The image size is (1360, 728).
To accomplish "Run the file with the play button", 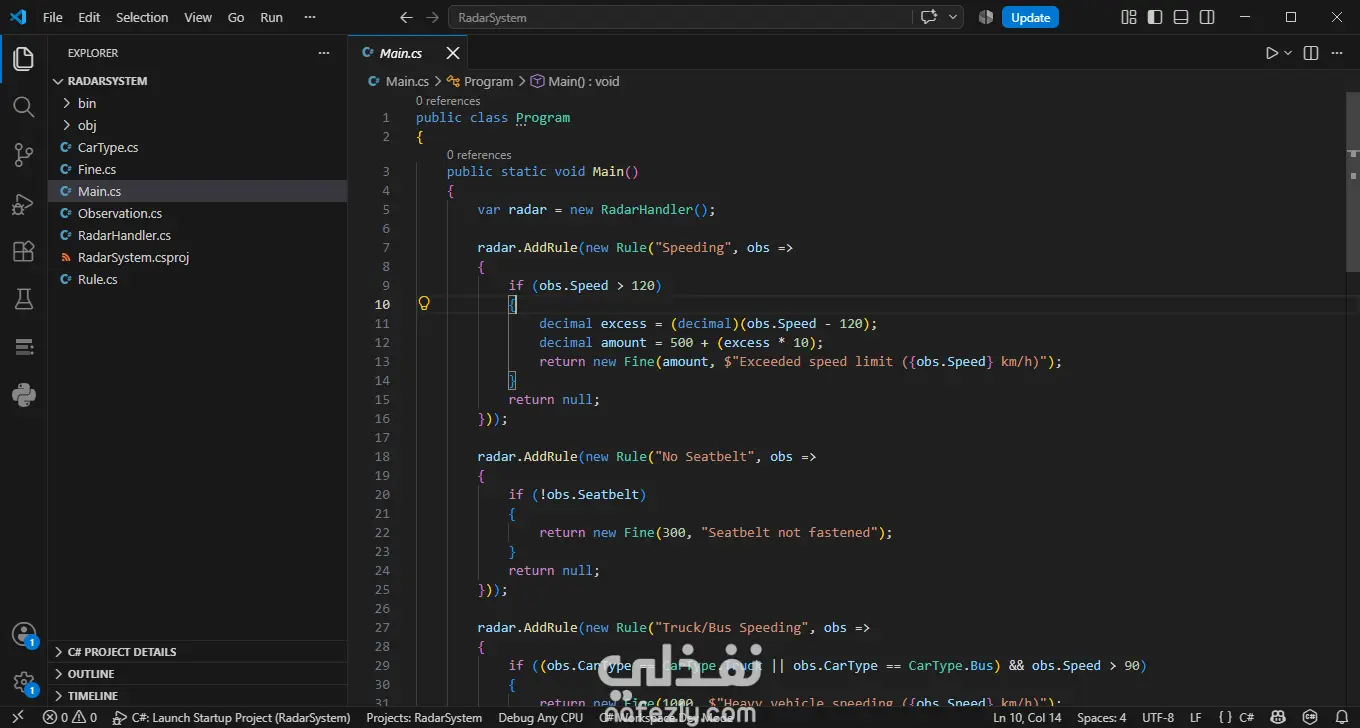I will pos(1272,53).
